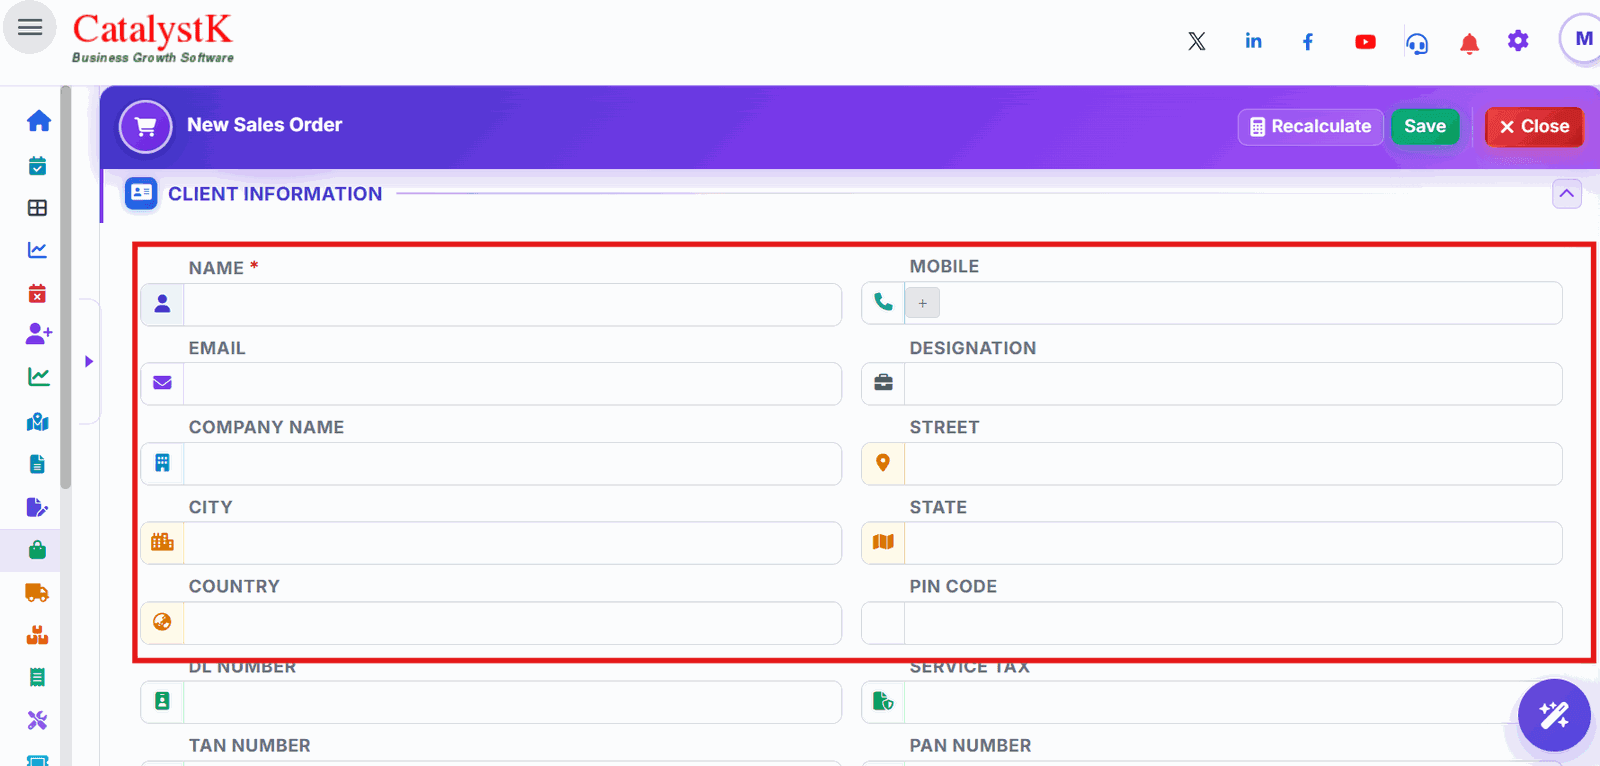The height and width of the screenshot is (766, 1600).
Task: Open the grid table sidebar icon
Action: (x=37, y=208)
